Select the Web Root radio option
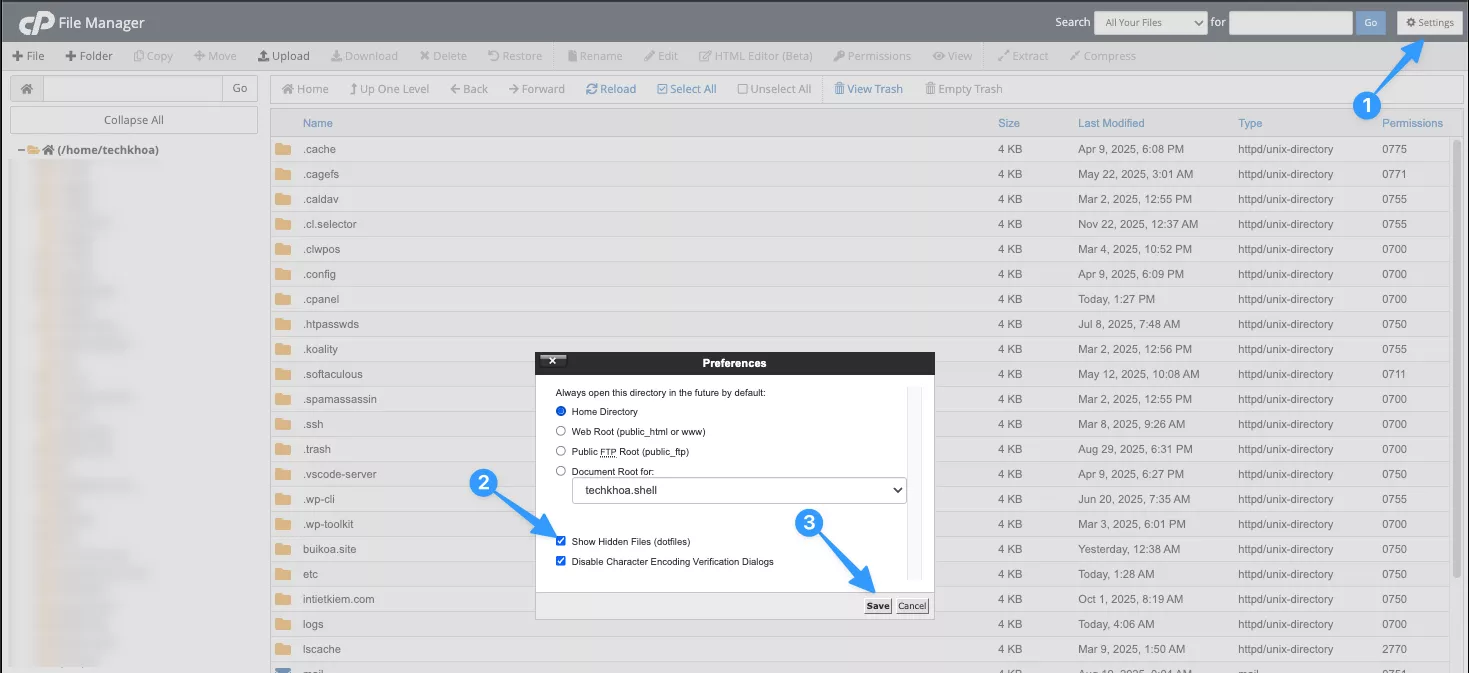Image resolution: width=1469 pixels, height=673 pixels. point(561,431)
